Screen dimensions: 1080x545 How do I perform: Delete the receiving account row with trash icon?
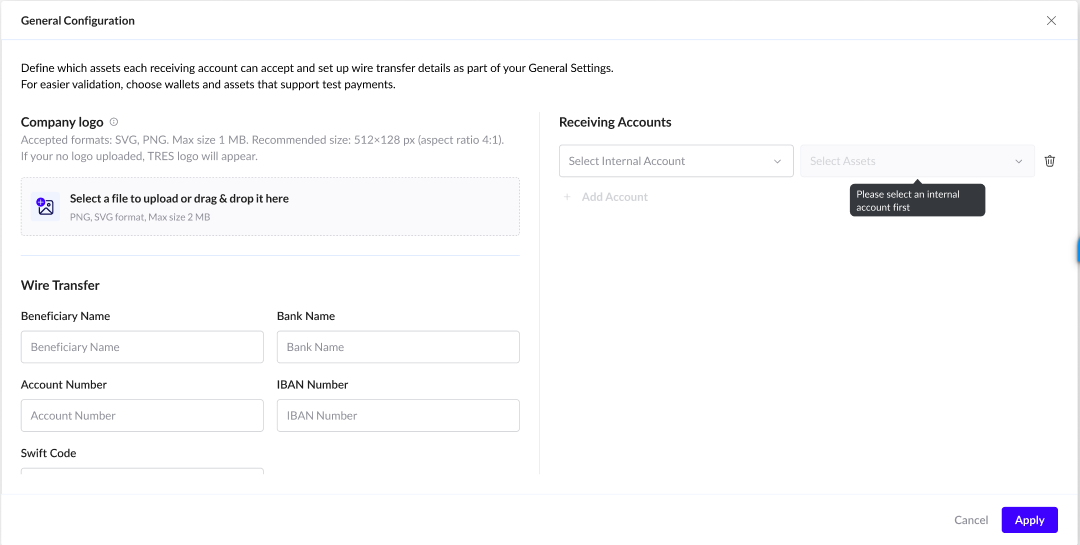click(1049, 161)
